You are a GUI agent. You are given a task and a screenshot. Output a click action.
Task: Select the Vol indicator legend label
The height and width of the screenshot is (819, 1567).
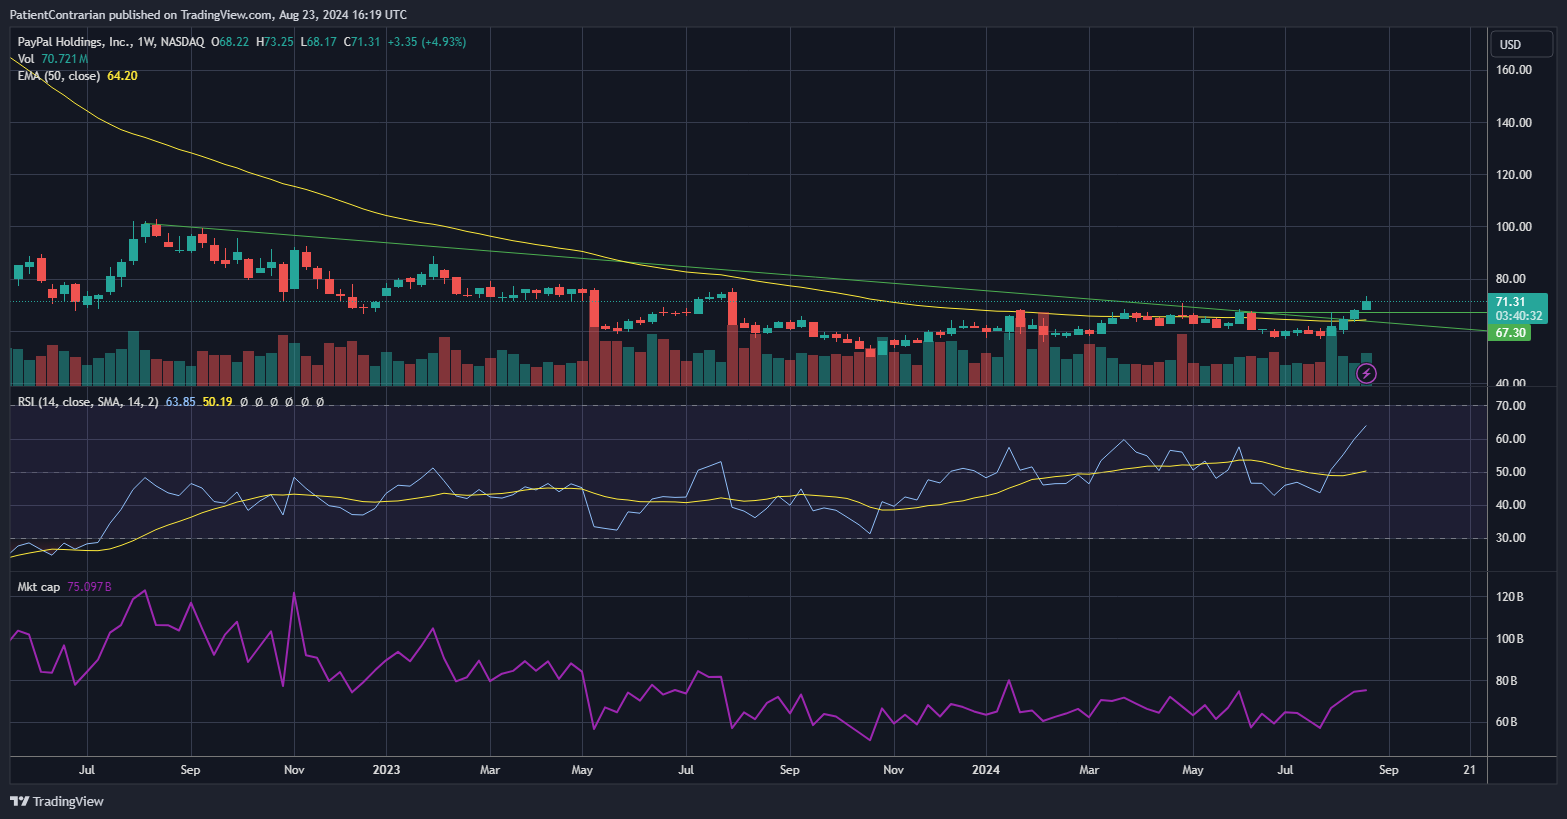pyautogui.click(x=26, y=59)
